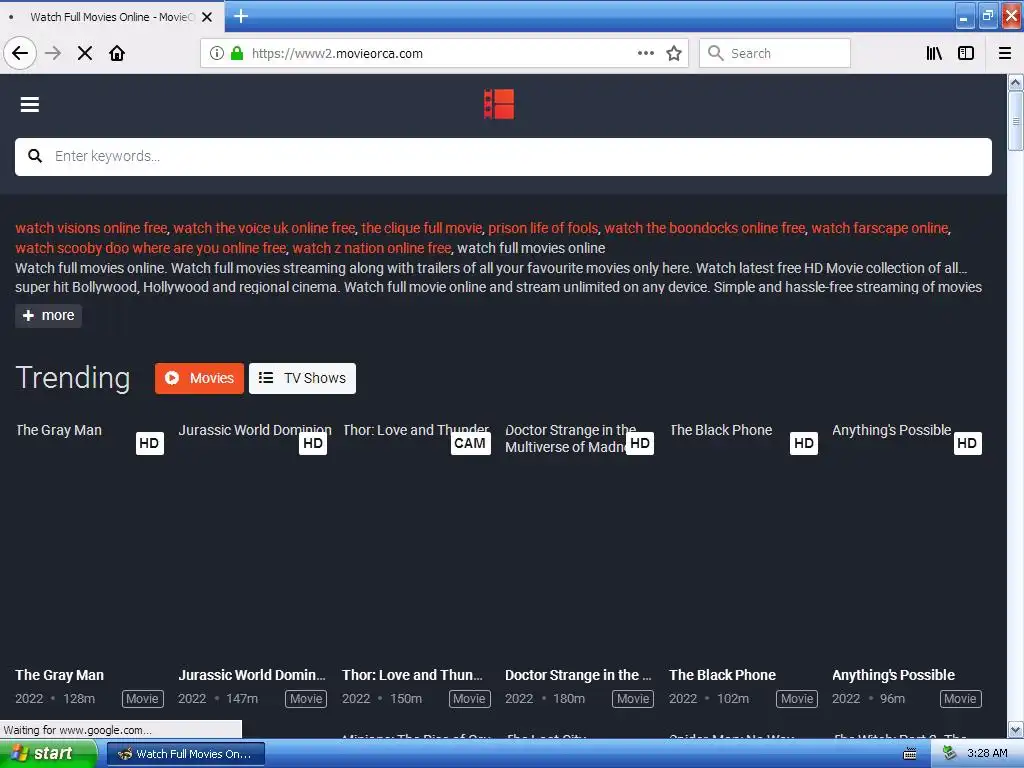Open 'watch the boondocks online free' link
Viewport: 1024px width, 768px height.
(705, 228)
